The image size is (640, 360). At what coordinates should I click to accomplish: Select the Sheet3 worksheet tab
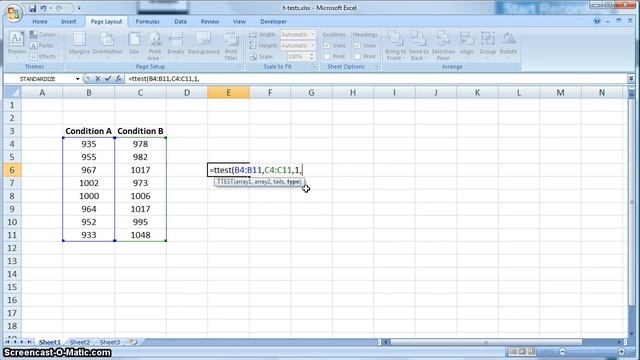point(110,342)
